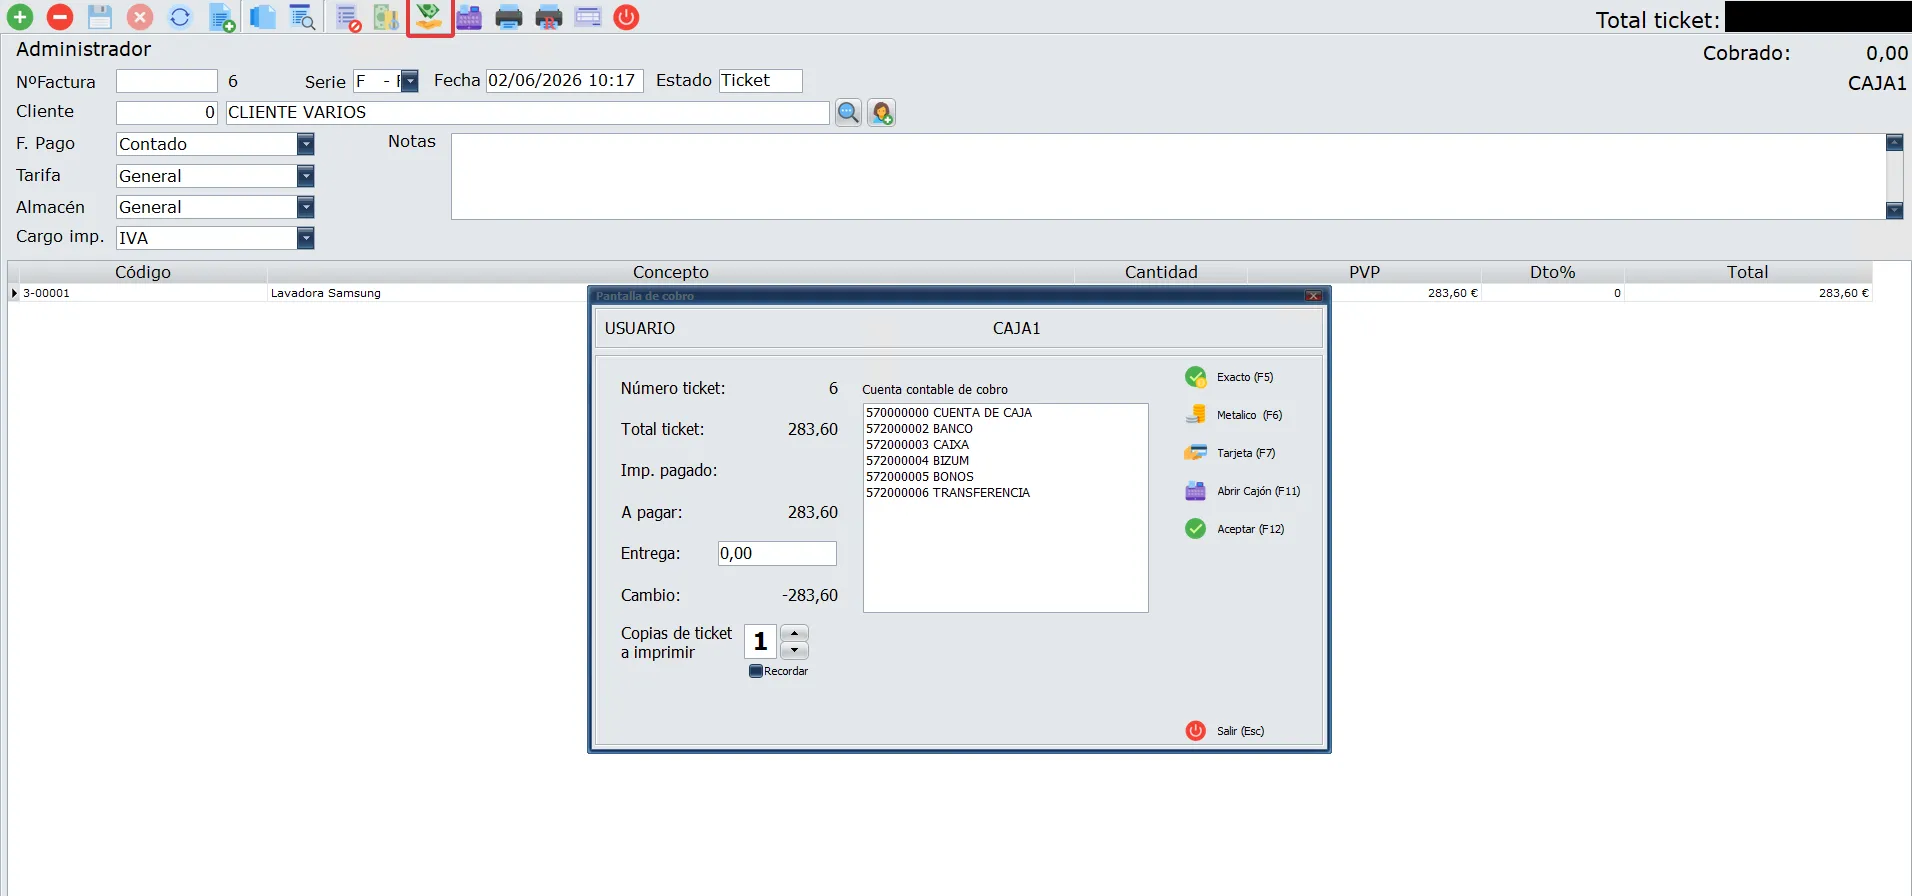Click the purple on-screen keyboard icon
The width and height of the screenshot is (1912, 896).
(588, 17)
